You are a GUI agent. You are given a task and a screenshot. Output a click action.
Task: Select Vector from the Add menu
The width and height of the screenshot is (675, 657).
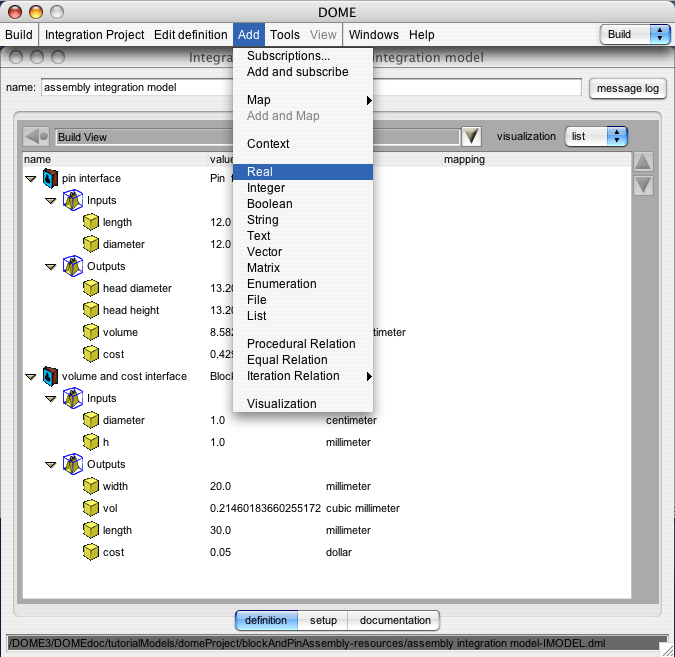tap(303, 252)
